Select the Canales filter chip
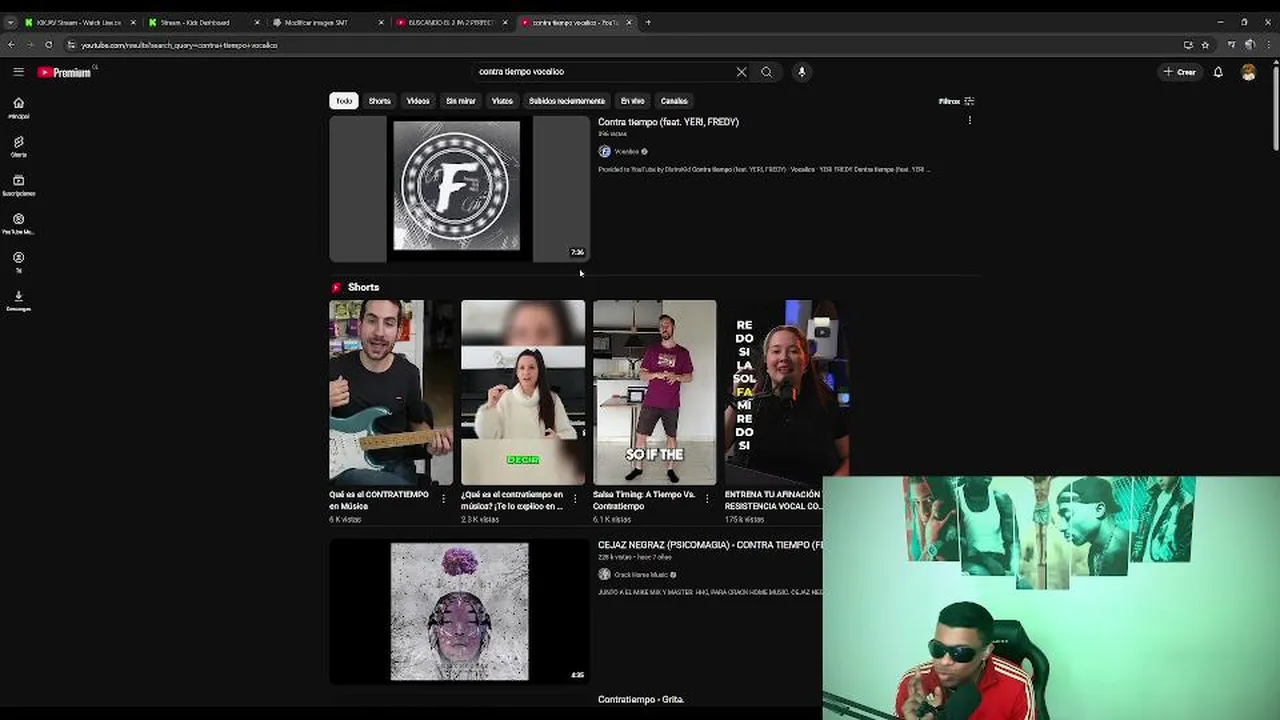The height and width of the screenshot is (720, 1280). 674,101
